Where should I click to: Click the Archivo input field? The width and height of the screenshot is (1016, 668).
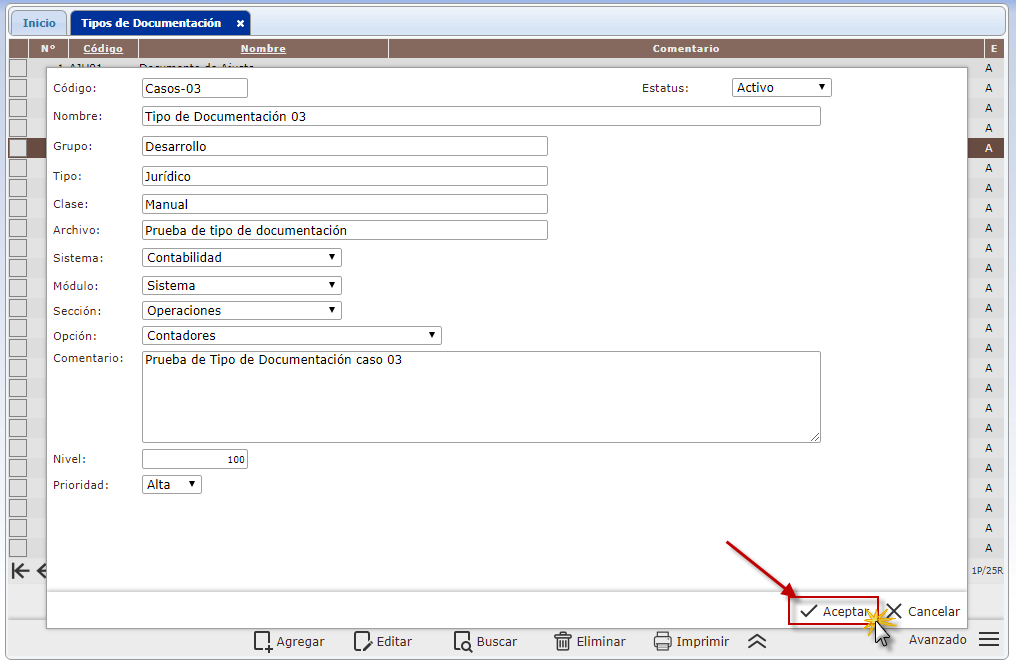[x=345, y=230]
